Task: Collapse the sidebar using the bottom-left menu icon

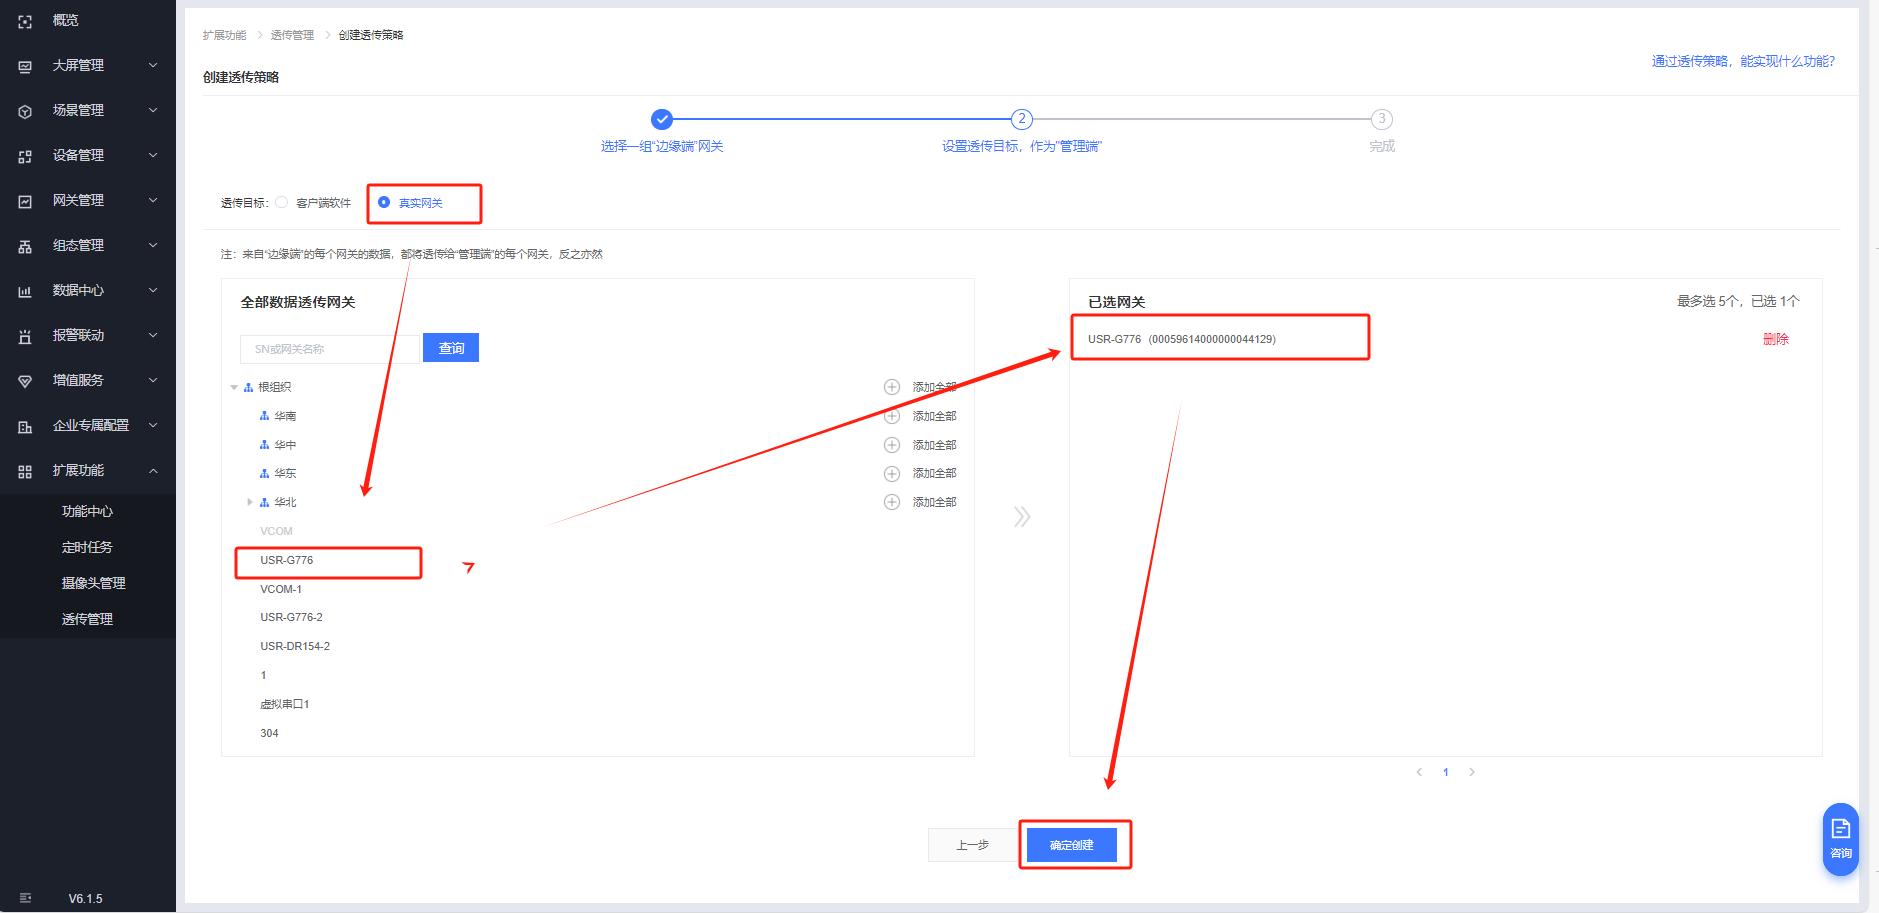Action: coord(25,898)
